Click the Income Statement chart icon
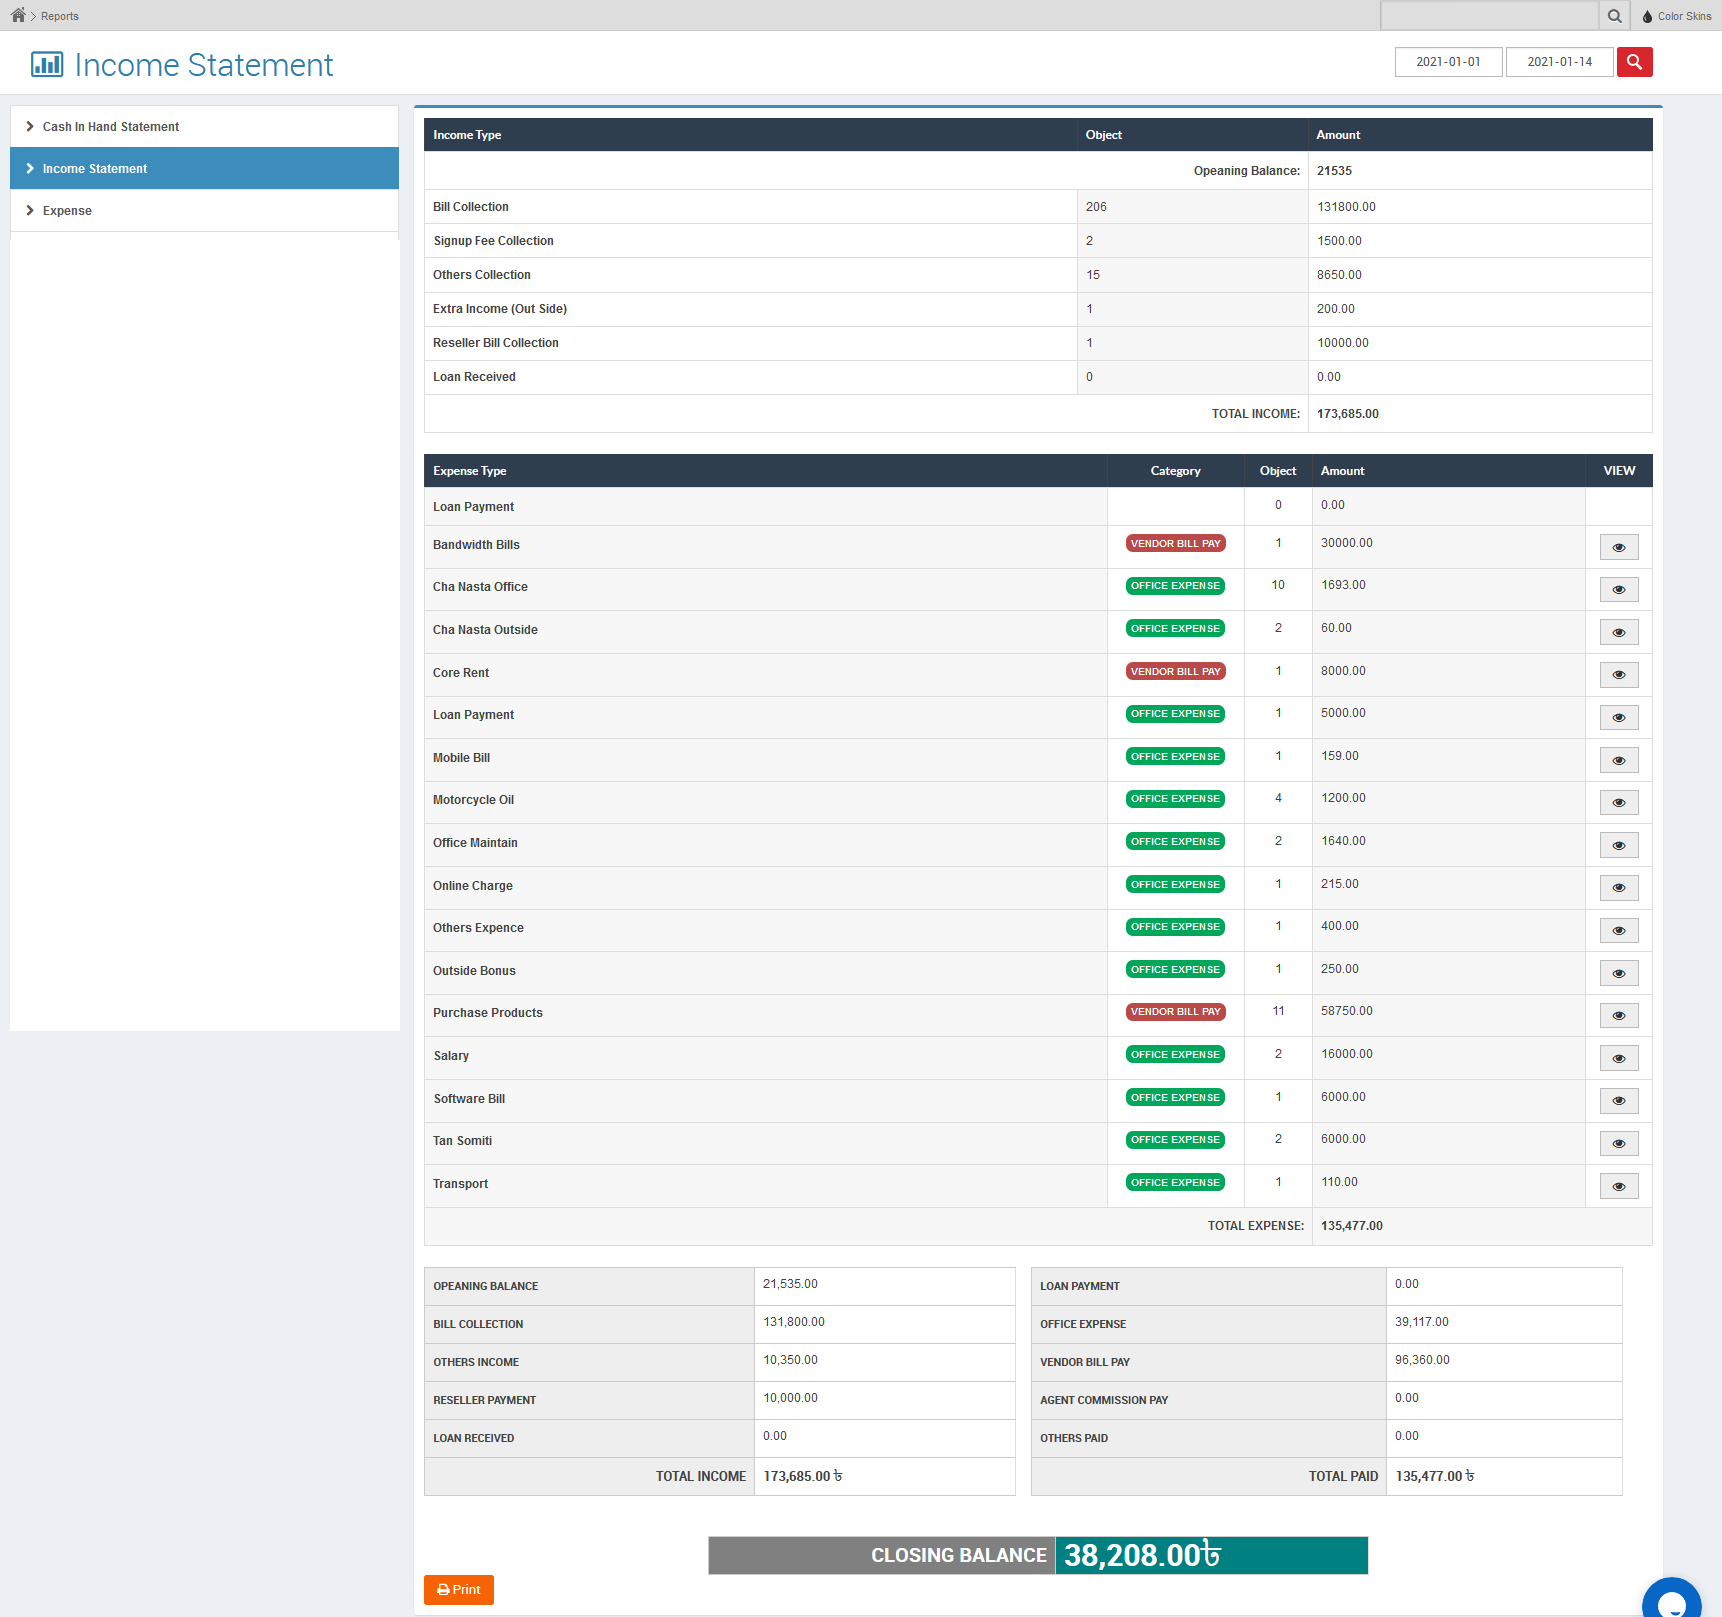The height and width of the screenshot is (1617, 1722). coord(47,65)
